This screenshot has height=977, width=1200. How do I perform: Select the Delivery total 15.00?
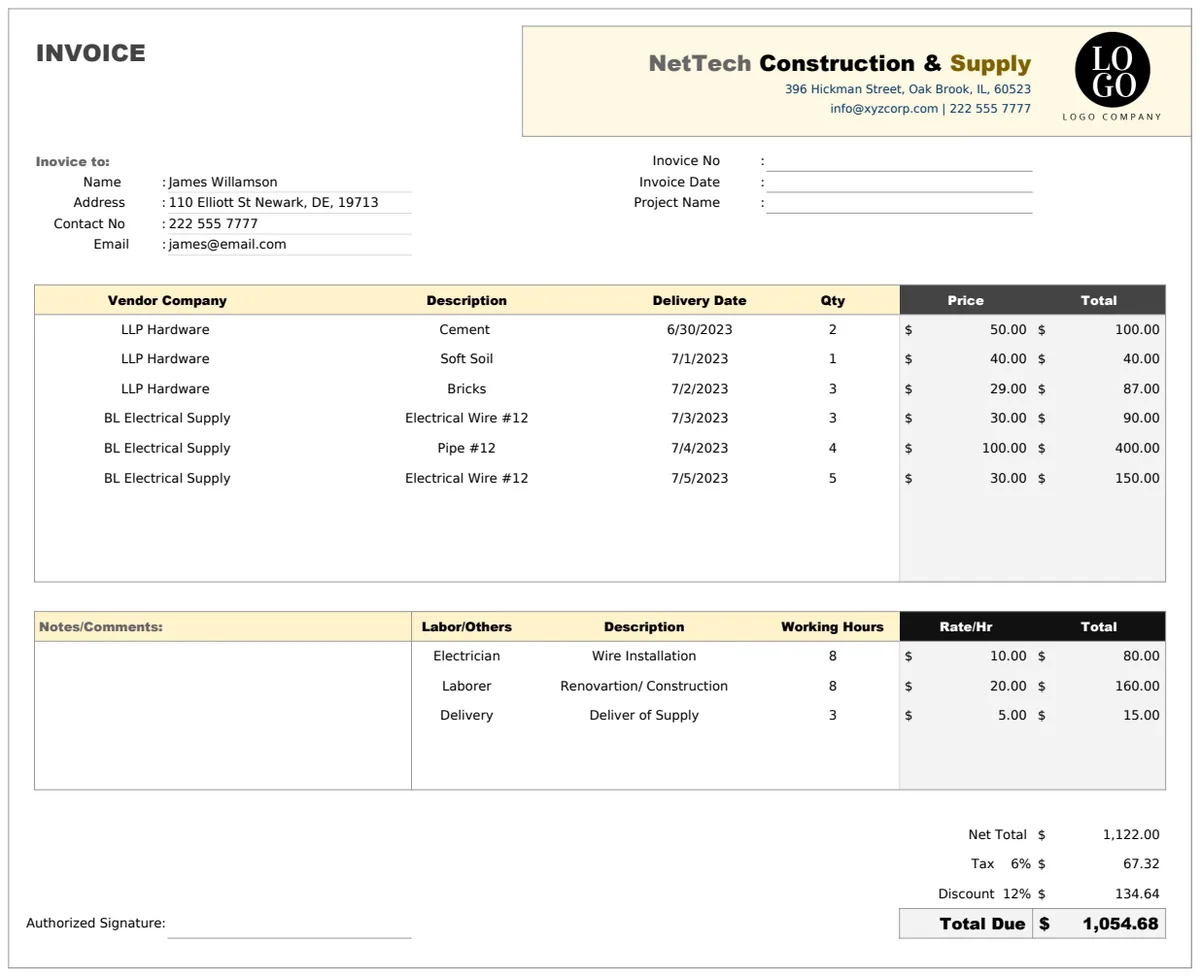point(1141,715)
